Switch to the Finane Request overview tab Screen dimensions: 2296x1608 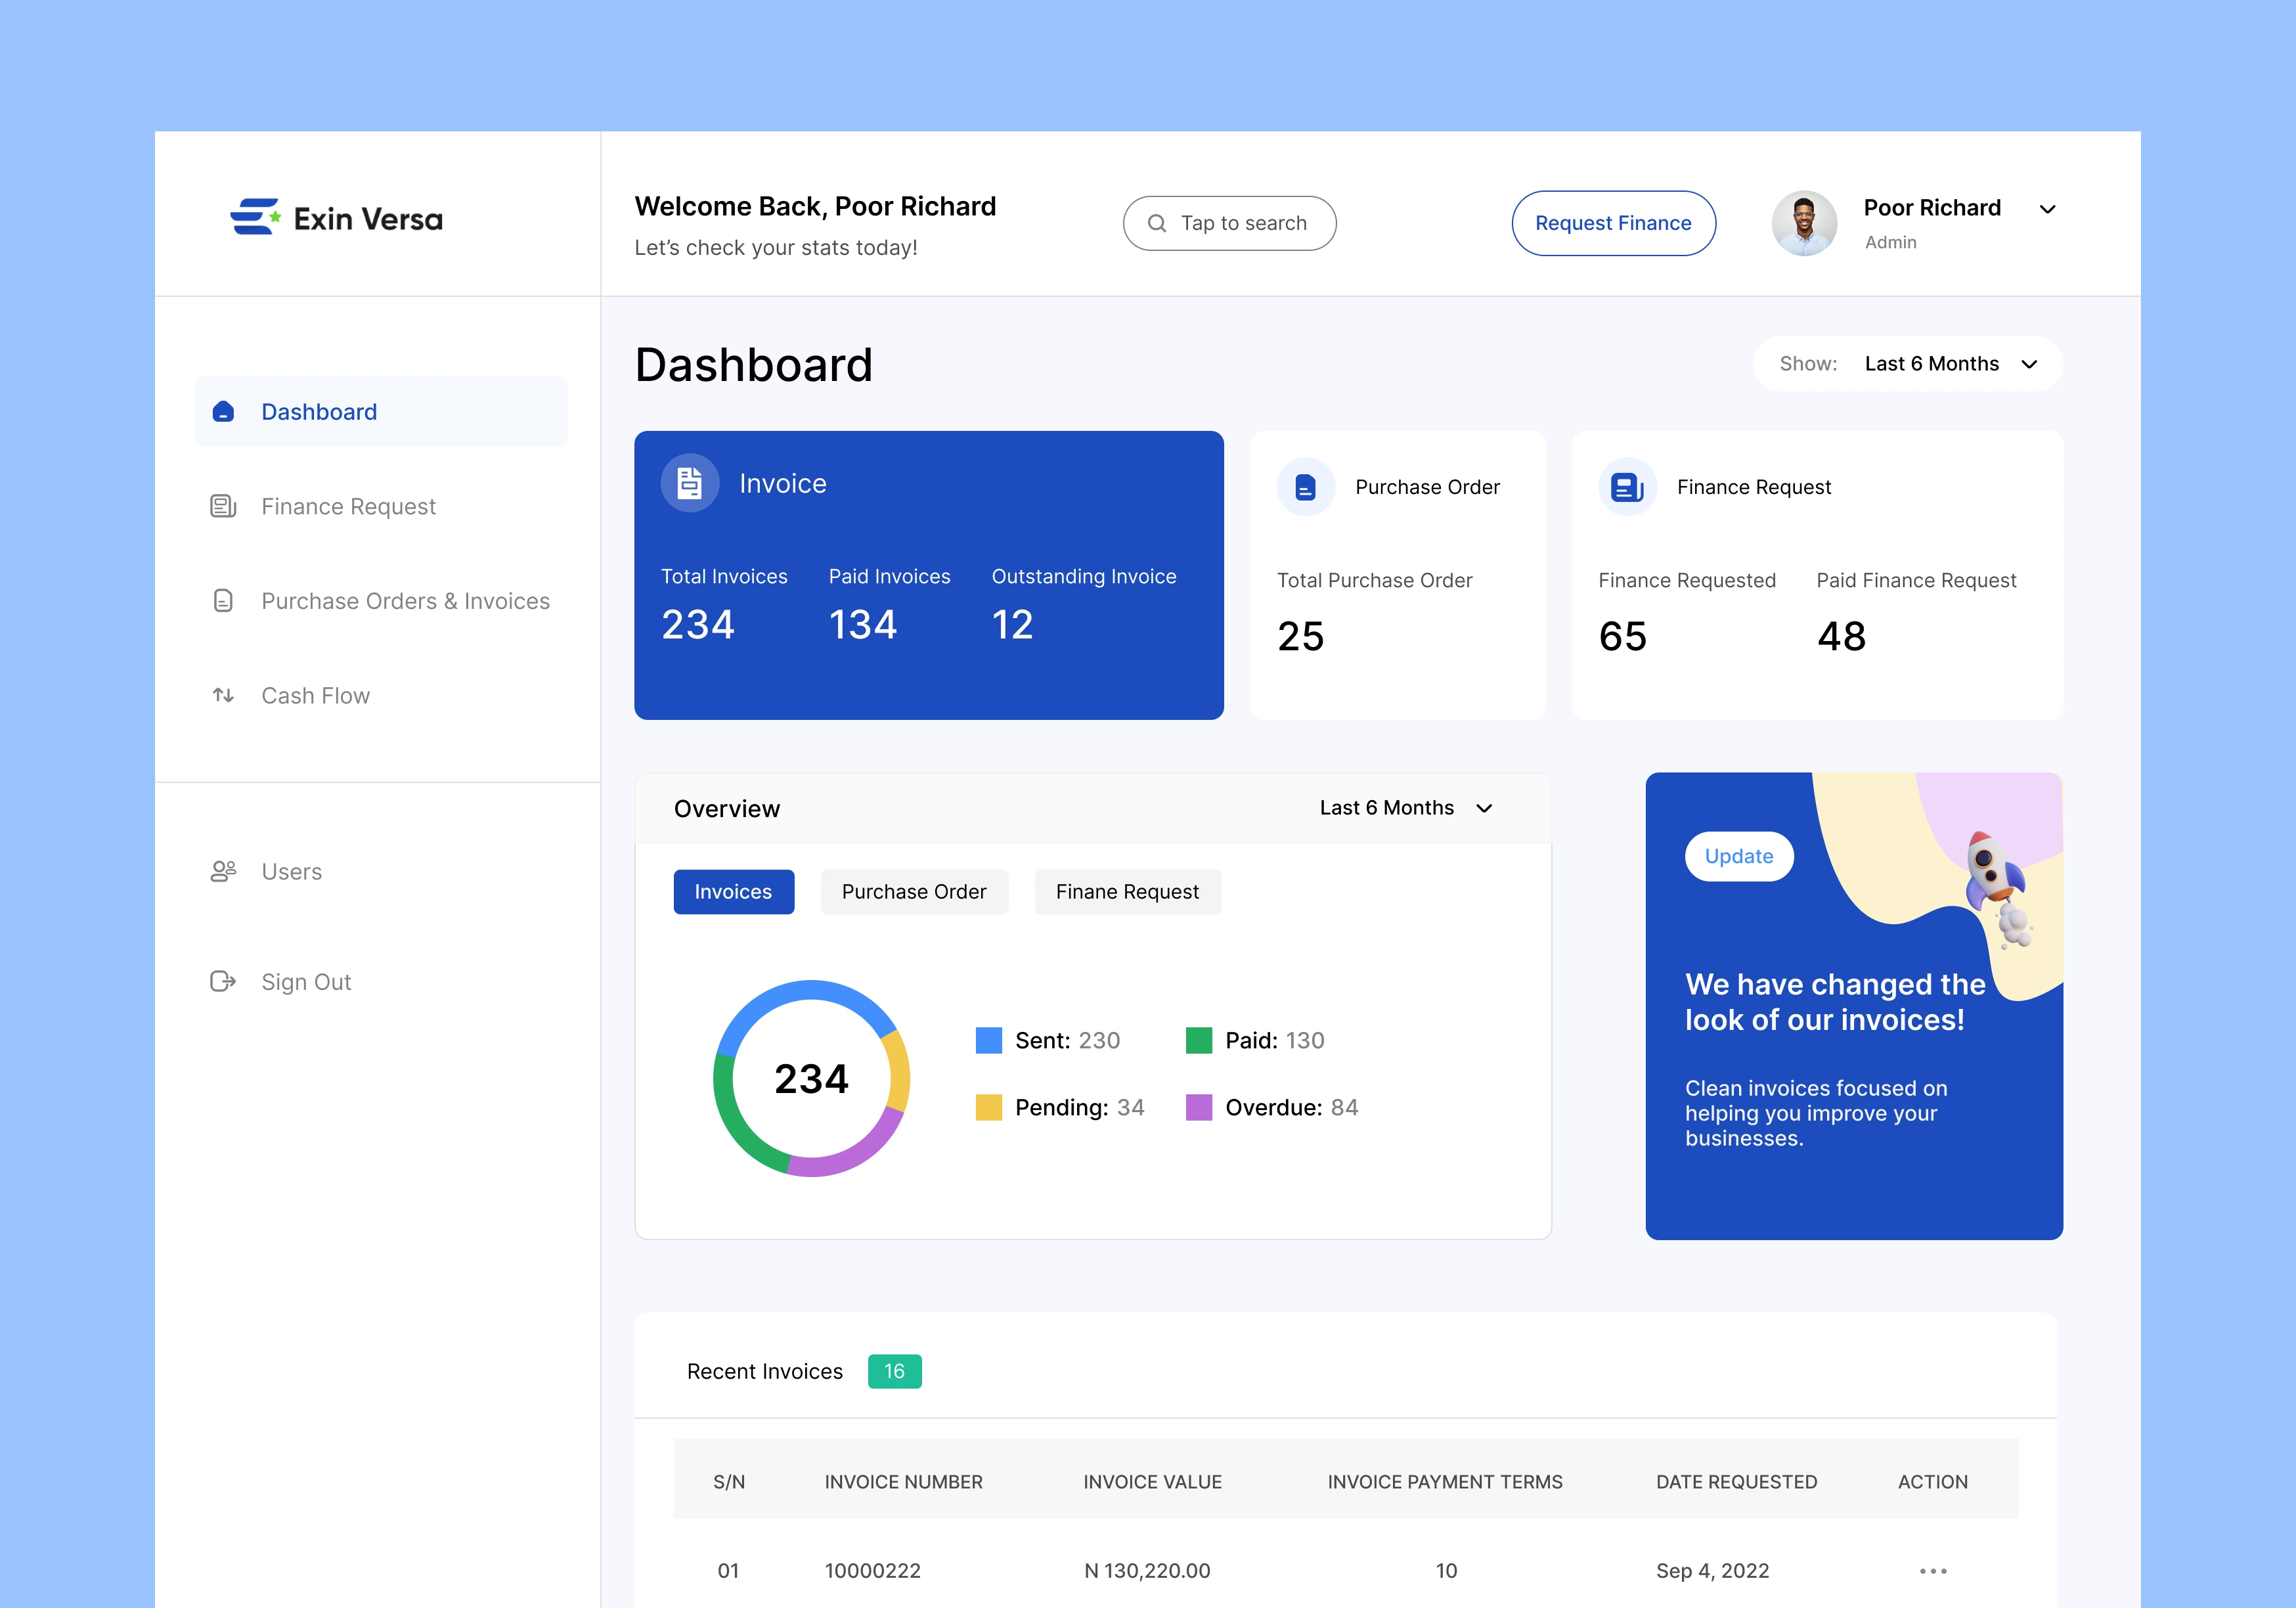(x=1127, y=892)
